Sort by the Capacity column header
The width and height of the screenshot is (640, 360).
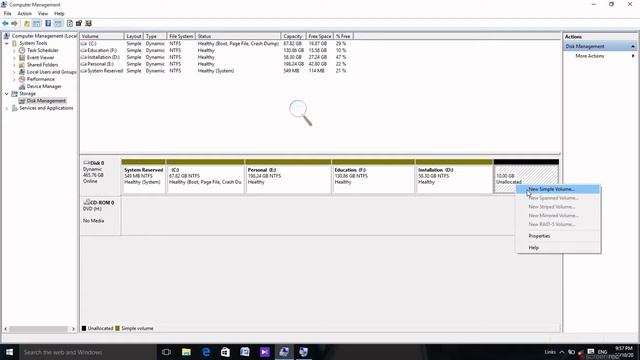(x=293, y=36)
